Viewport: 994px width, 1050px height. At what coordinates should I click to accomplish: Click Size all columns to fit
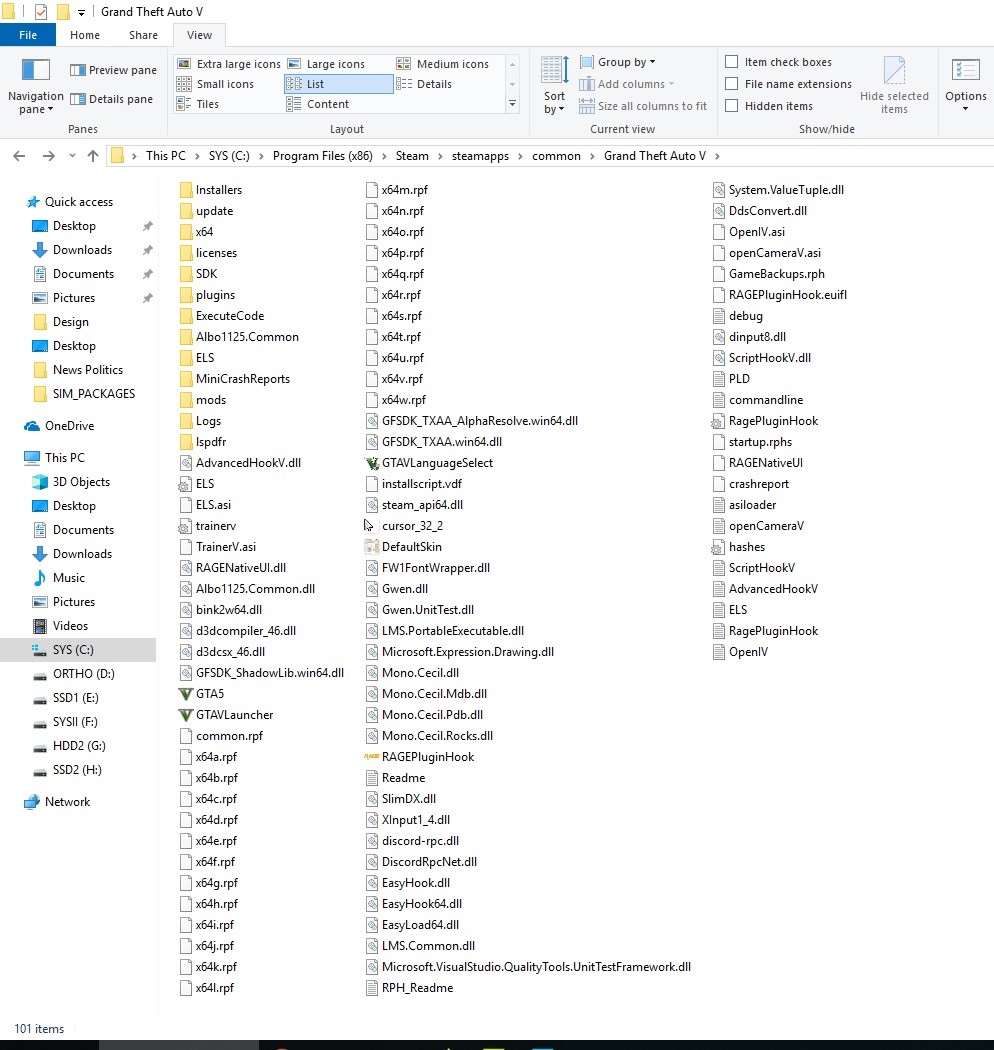coord(643,106)
